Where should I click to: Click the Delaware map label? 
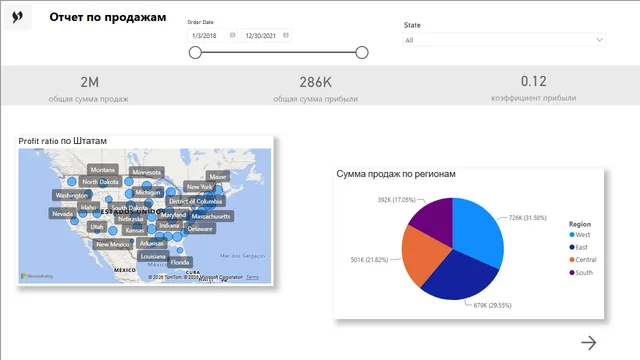[200, 229]
